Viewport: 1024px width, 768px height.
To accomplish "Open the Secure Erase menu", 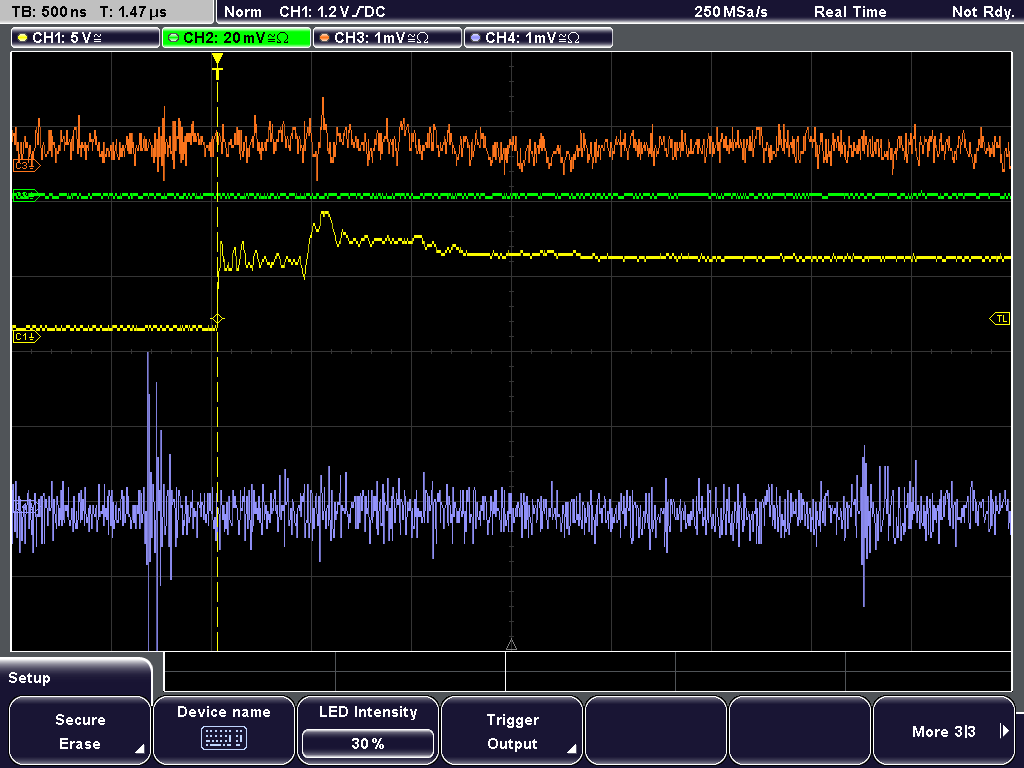I will point(80,731).
